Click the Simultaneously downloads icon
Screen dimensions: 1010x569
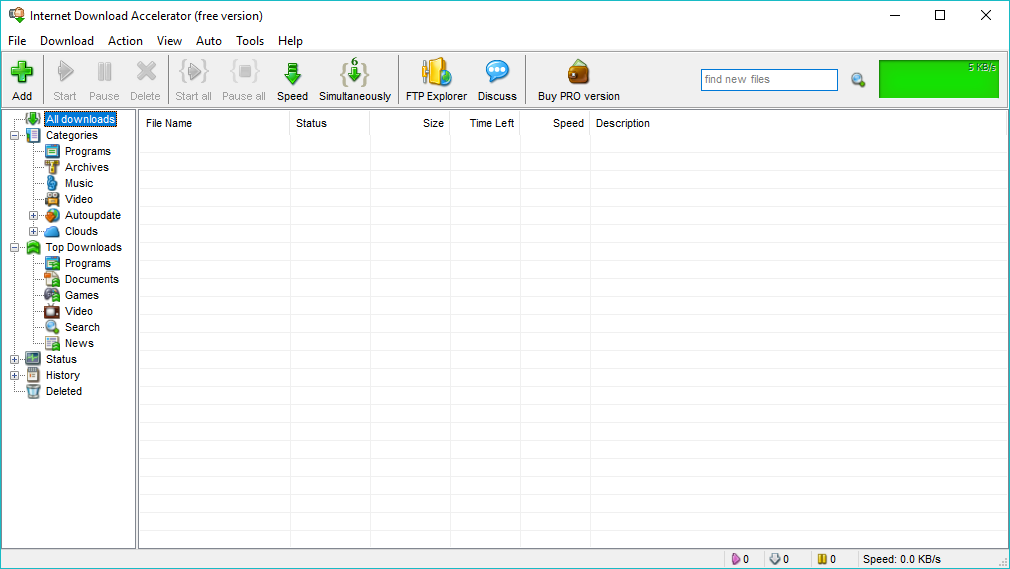pos(354,73)
